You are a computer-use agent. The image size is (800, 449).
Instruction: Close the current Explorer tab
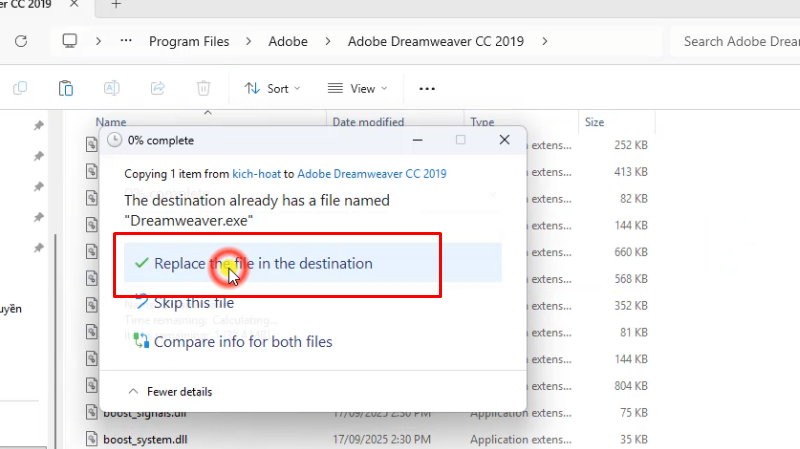74,4
